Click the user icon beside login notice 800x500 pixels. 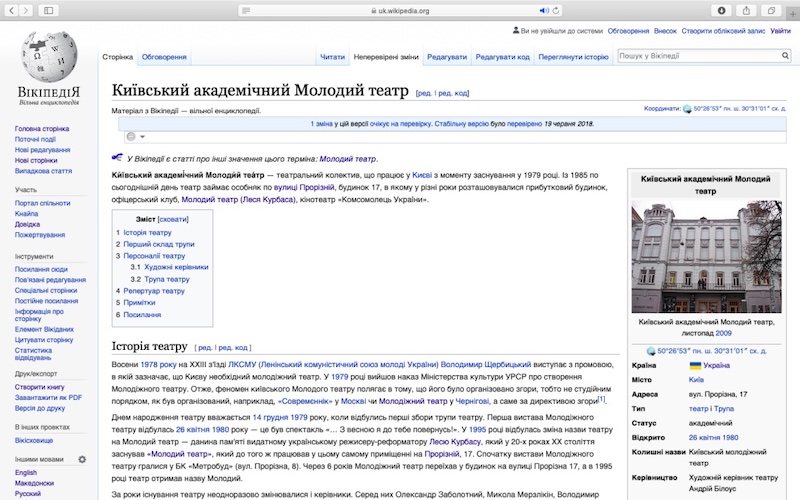(x=516, y=31)
